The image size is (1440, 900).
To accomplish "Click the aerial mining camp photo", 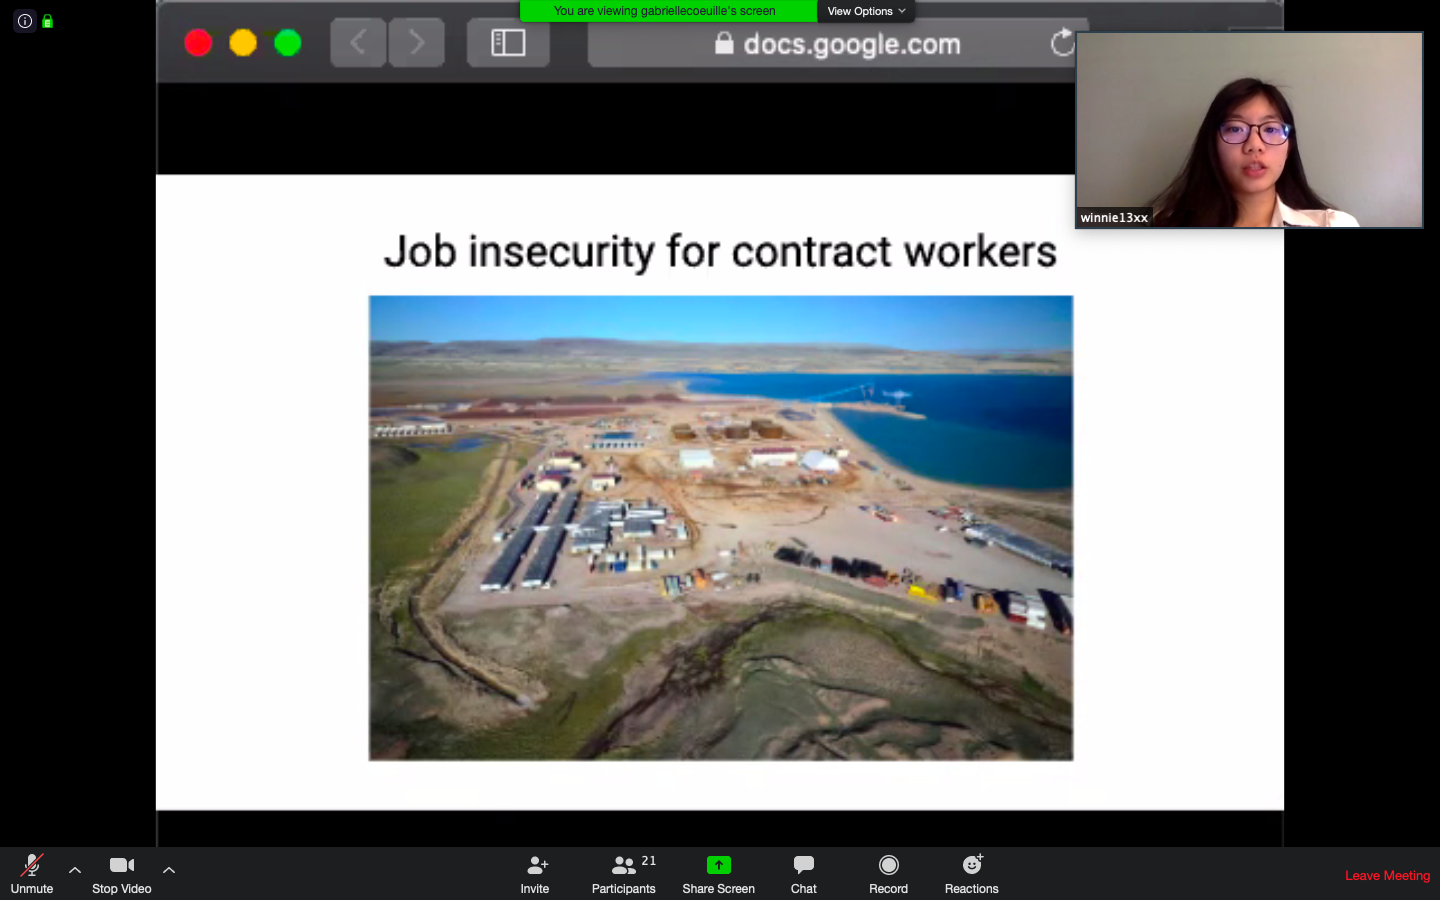I will point(721,528).
